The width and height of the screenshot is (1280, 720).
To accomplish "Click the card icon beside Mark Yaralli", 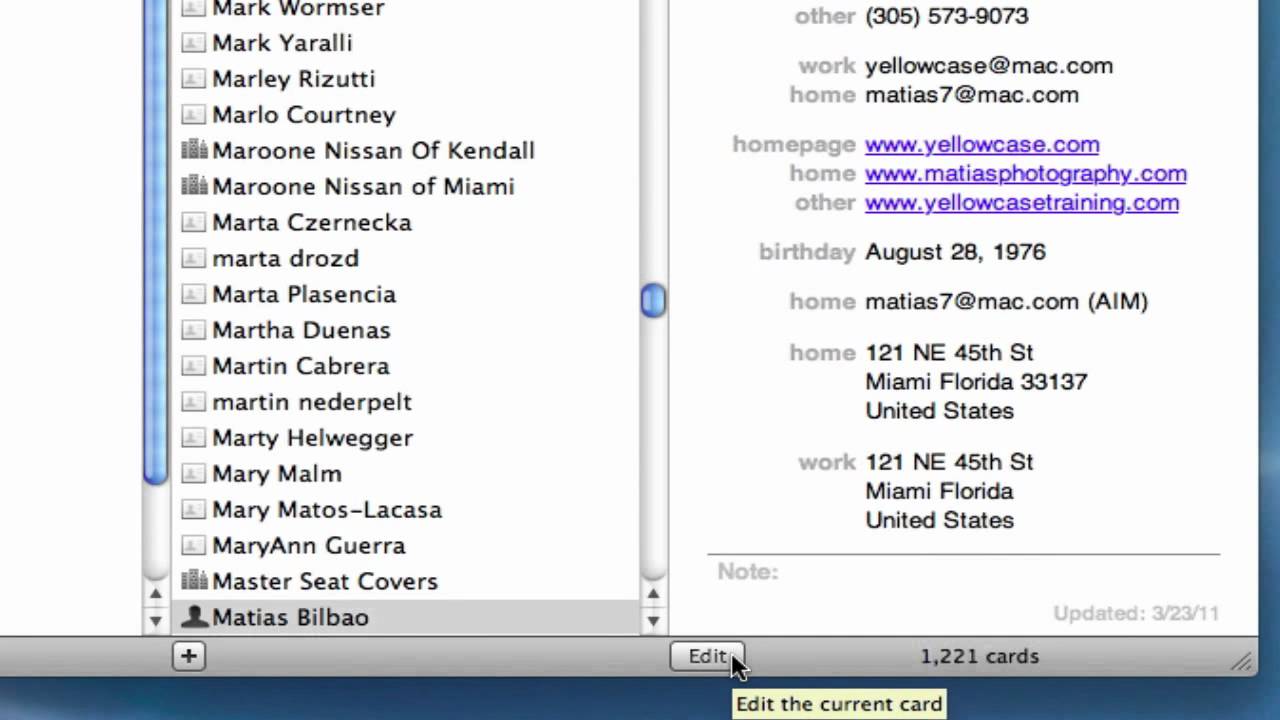I will coord(194,43).
